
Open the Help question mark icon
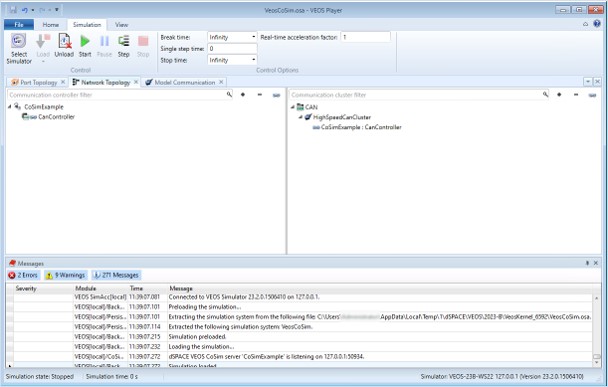[x=597, y=24]
